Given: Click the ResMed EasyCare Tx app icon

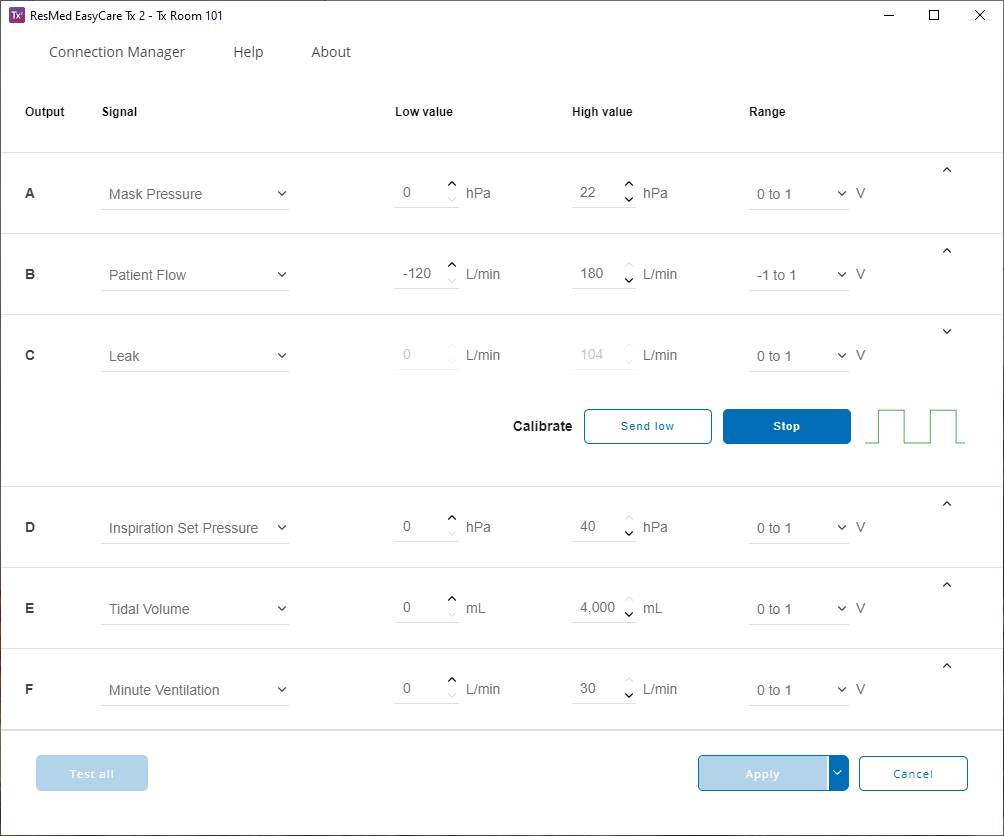Looking at the screenshot, I should pos(17,15).
